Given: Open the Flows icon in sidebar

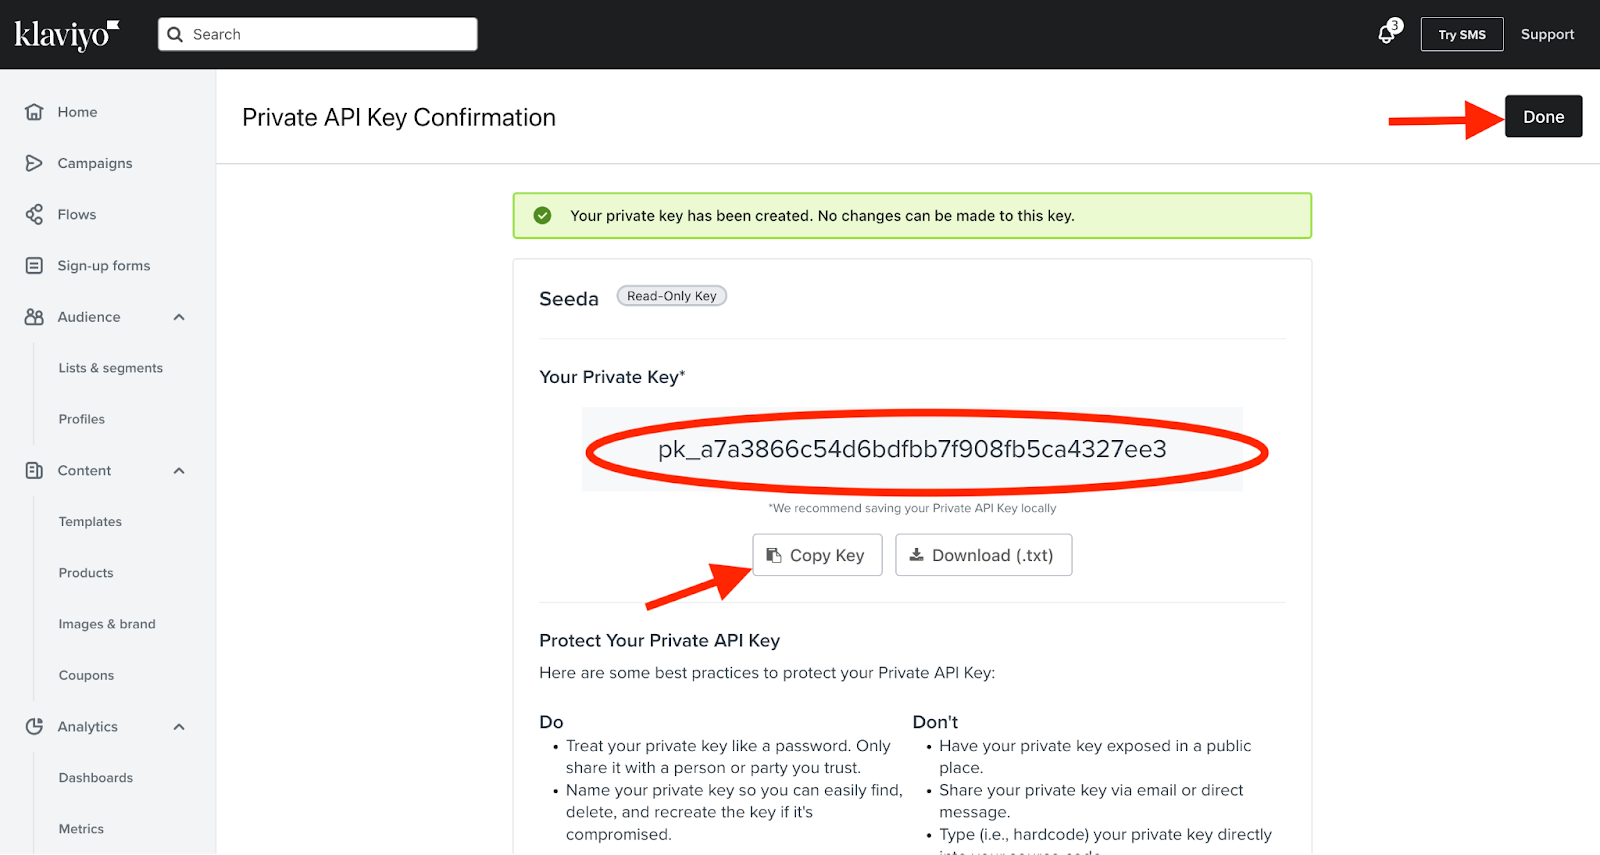Looking at the screenshot, I should click(x=34, y=214).
